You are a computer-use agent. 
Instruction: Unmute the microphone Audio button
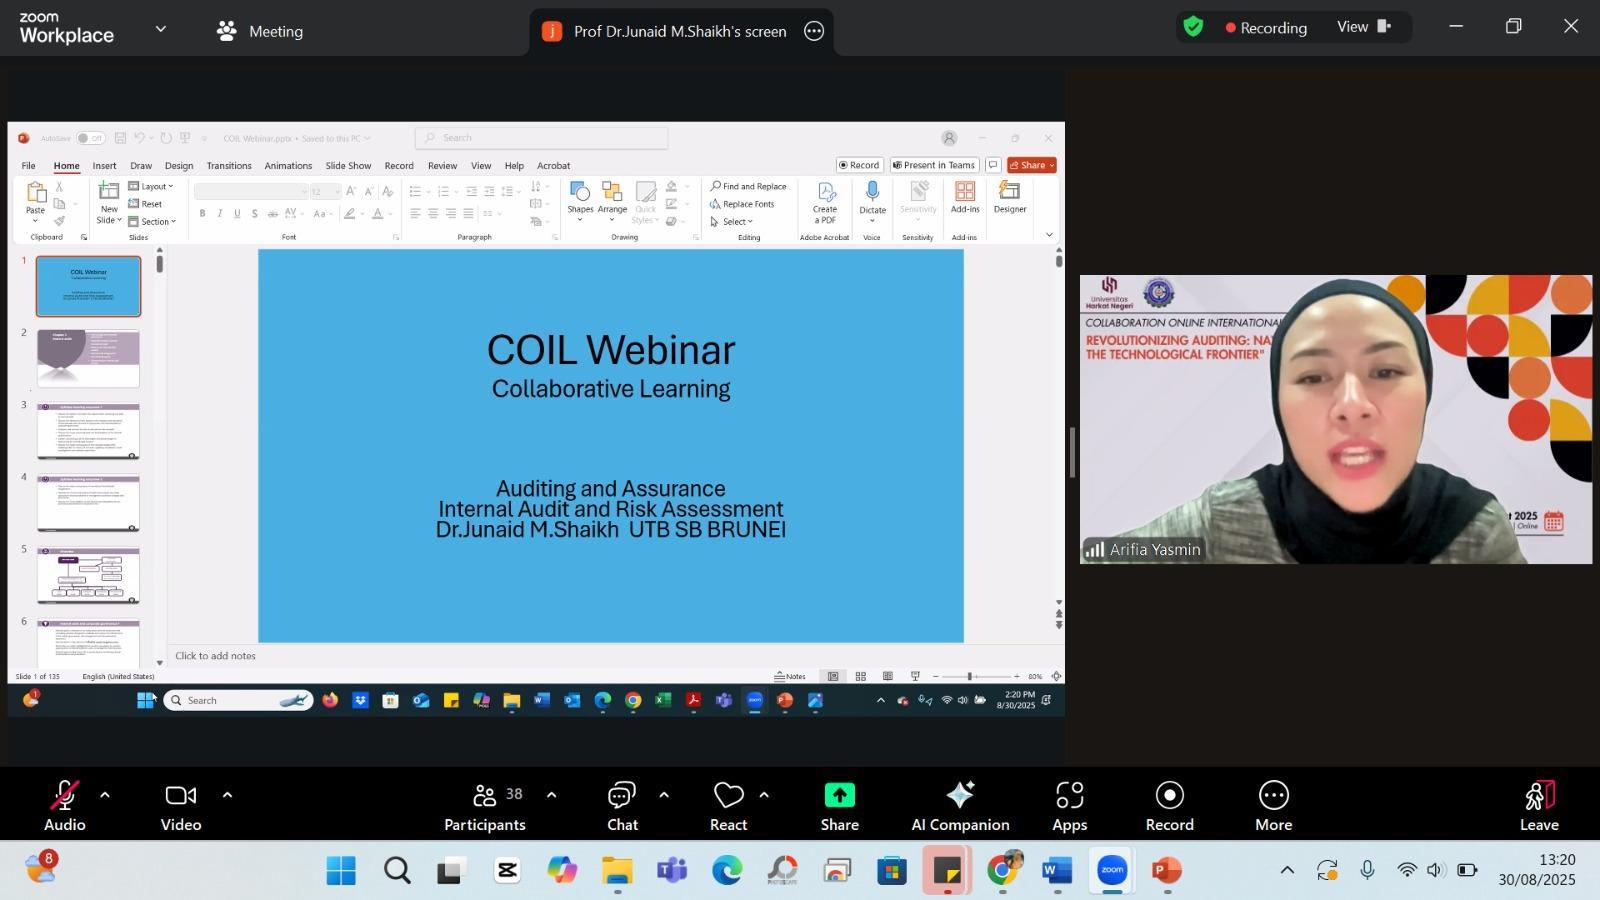[65, 806]
